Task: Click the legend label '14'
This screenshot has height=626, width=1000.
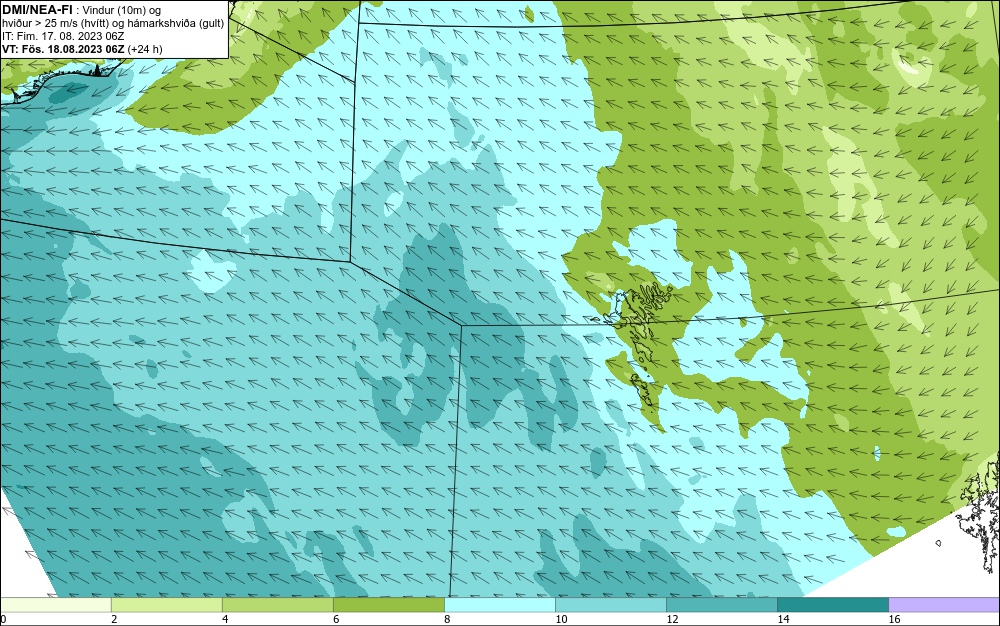Action: click(x=783, y=619)
